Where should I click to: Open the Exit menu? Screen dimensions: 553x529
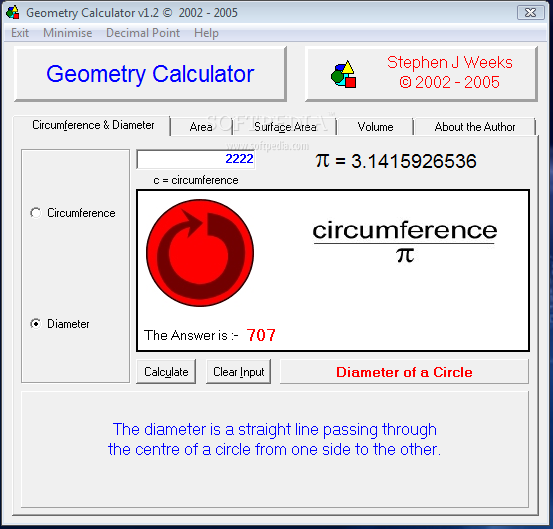tap(20, 33)
